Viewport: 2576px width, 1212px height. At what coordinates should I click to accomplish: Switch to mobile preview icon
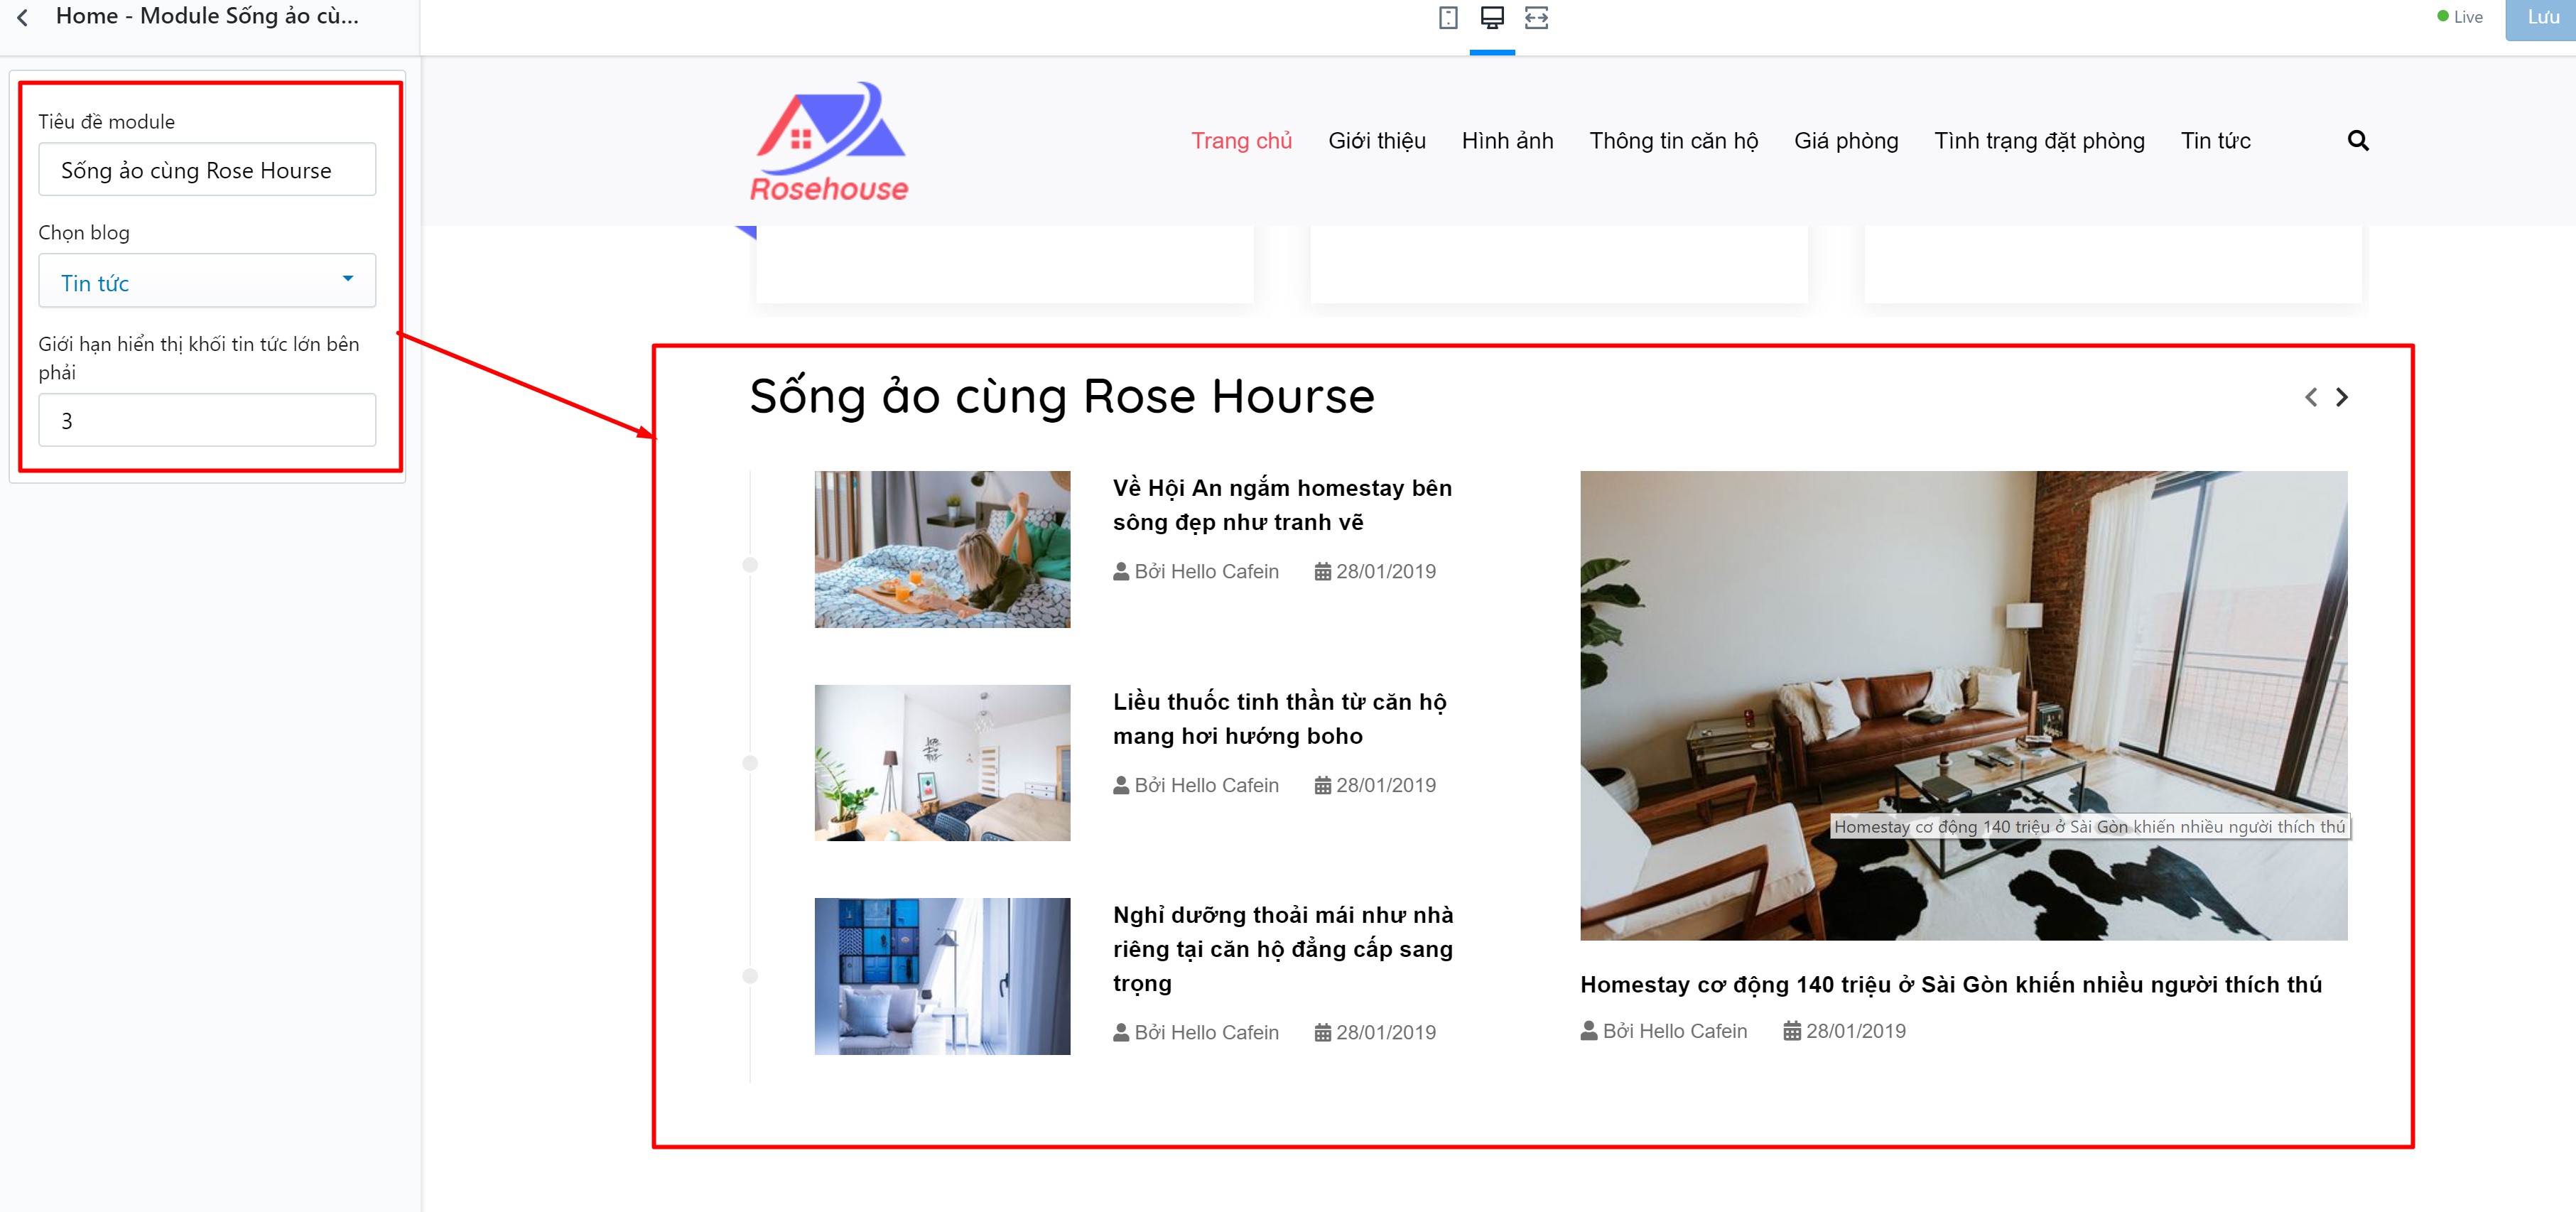(x=1448, y=18)
